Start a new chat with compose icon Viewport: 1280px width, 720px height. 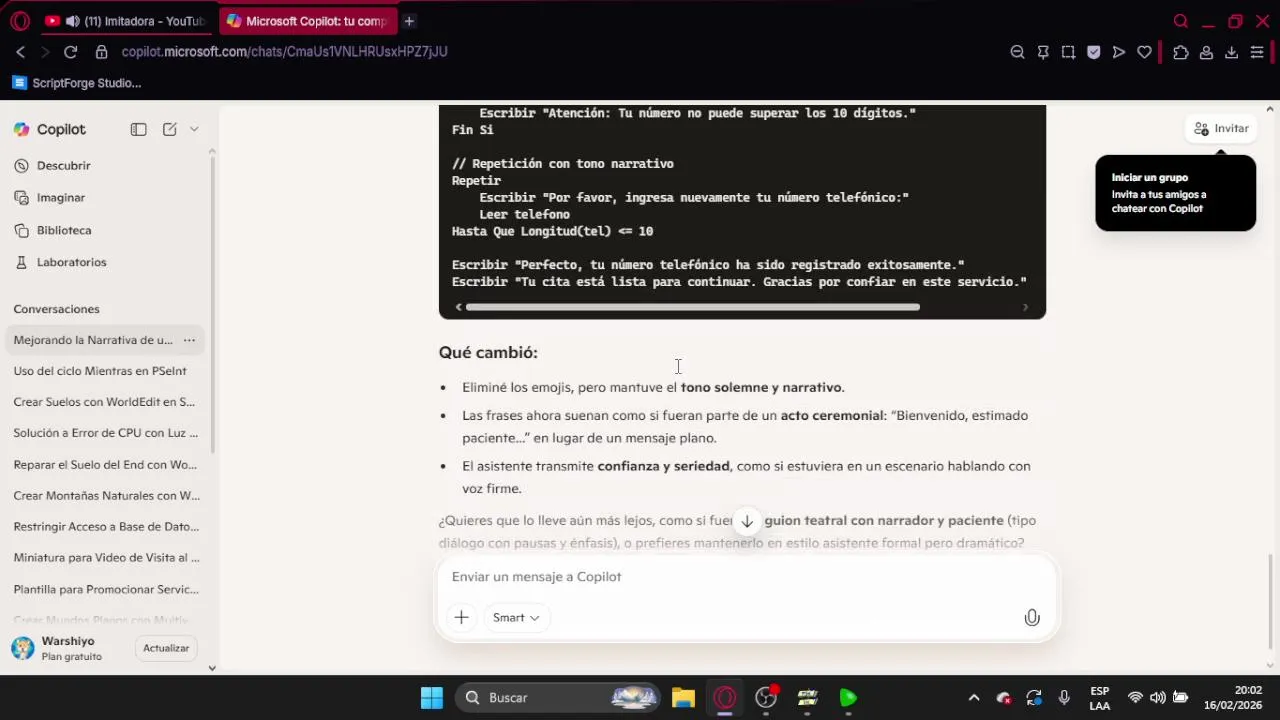click(x=170, y=129)
